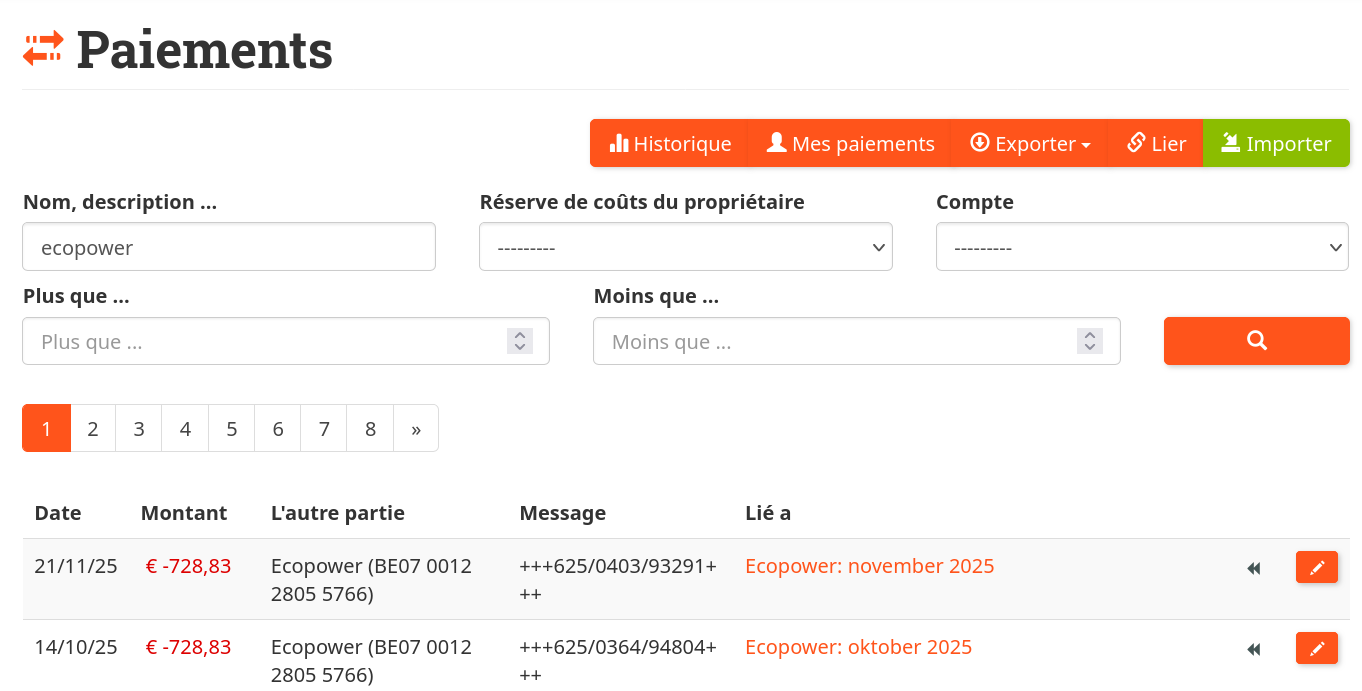This screenshot has height=691, width=1362.
Task: Click the edit pencil on the oktober payment row
Action: (x=1317, y=648)
